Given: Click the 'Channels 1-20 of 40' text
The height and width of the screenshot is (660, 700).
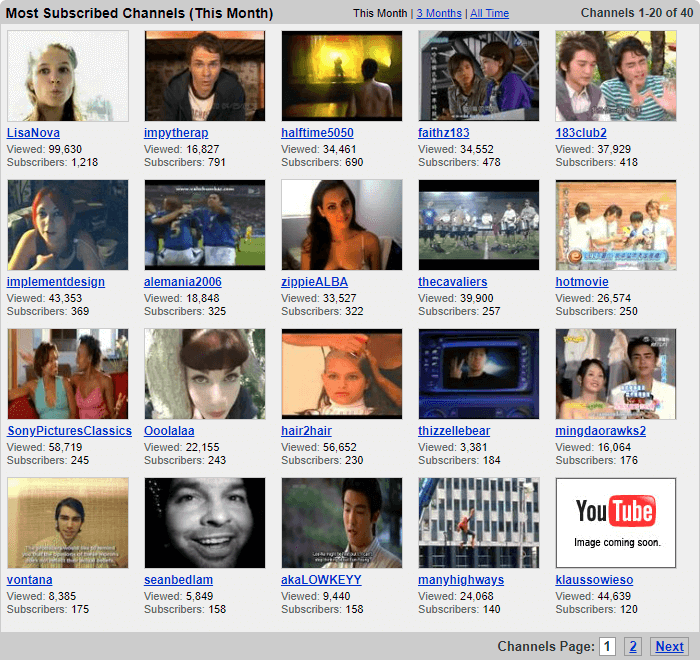Looking at the screenshot, I should [637, 13].
